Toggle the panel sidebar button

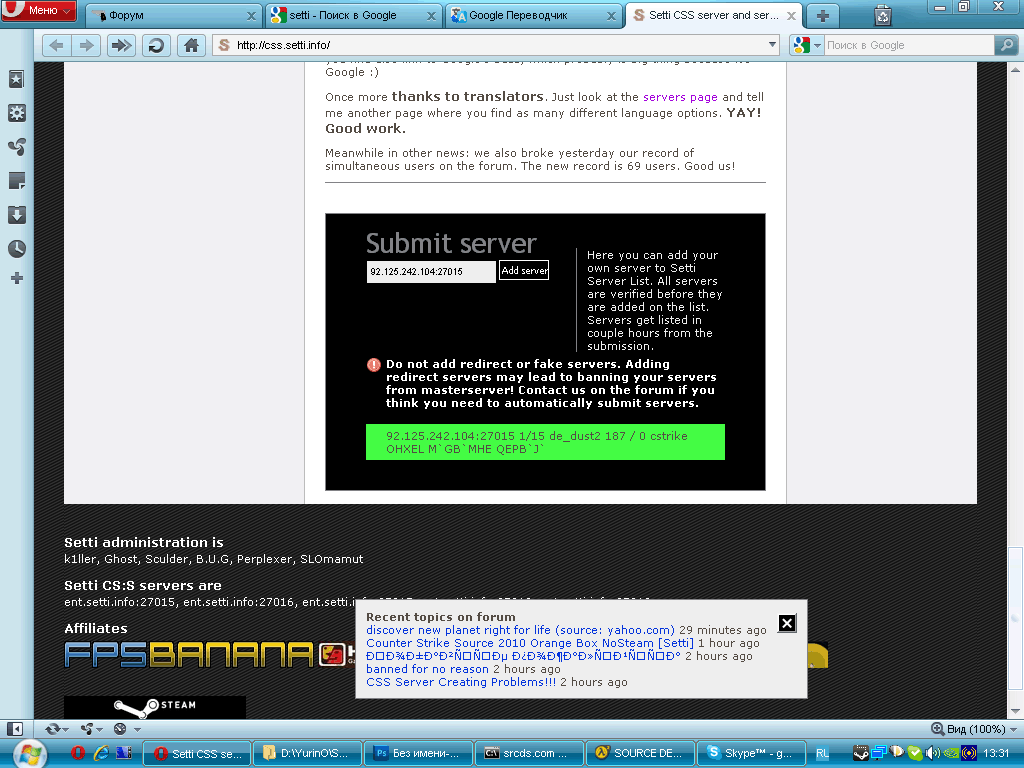(x=15, y=729)
